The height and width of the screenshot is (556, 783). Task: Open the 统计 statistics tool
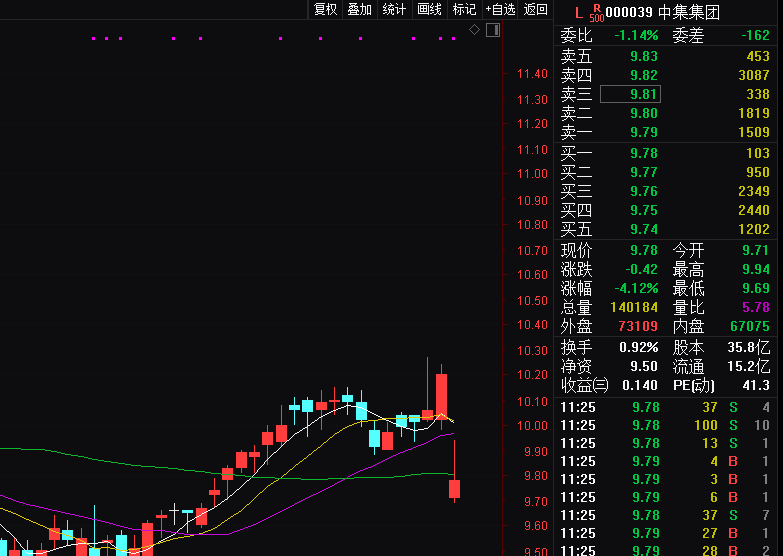click(x=394, y=9)
